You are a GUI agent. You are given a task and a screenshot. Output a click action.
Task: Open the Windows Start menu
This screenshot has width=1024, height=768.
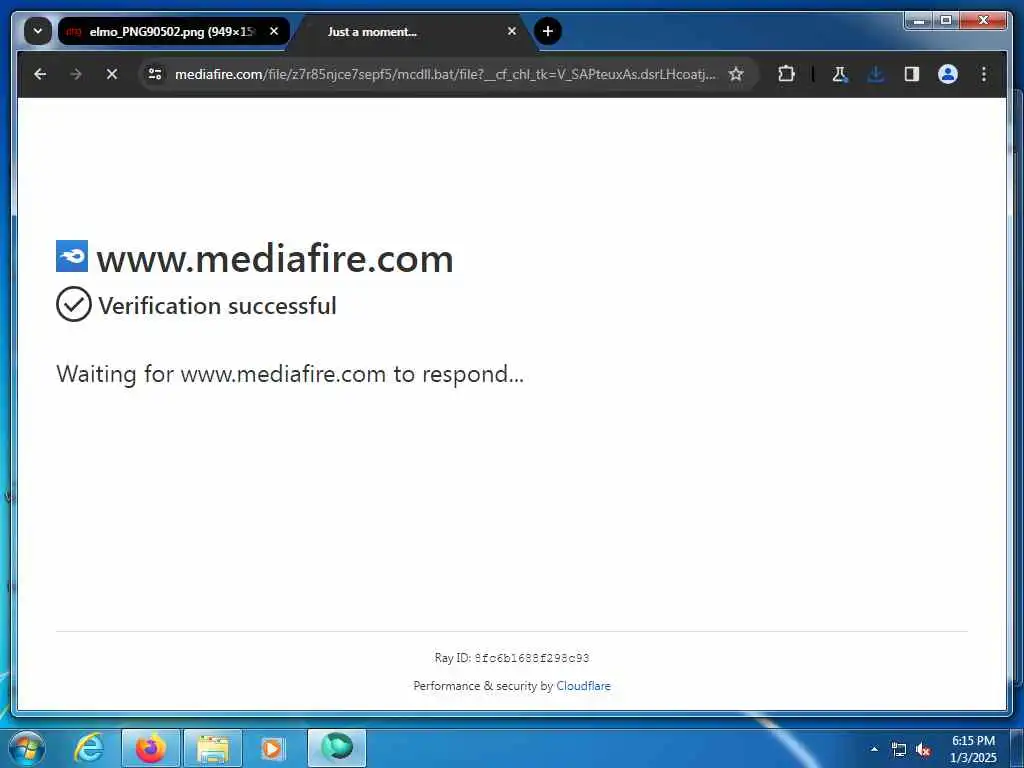27,748
